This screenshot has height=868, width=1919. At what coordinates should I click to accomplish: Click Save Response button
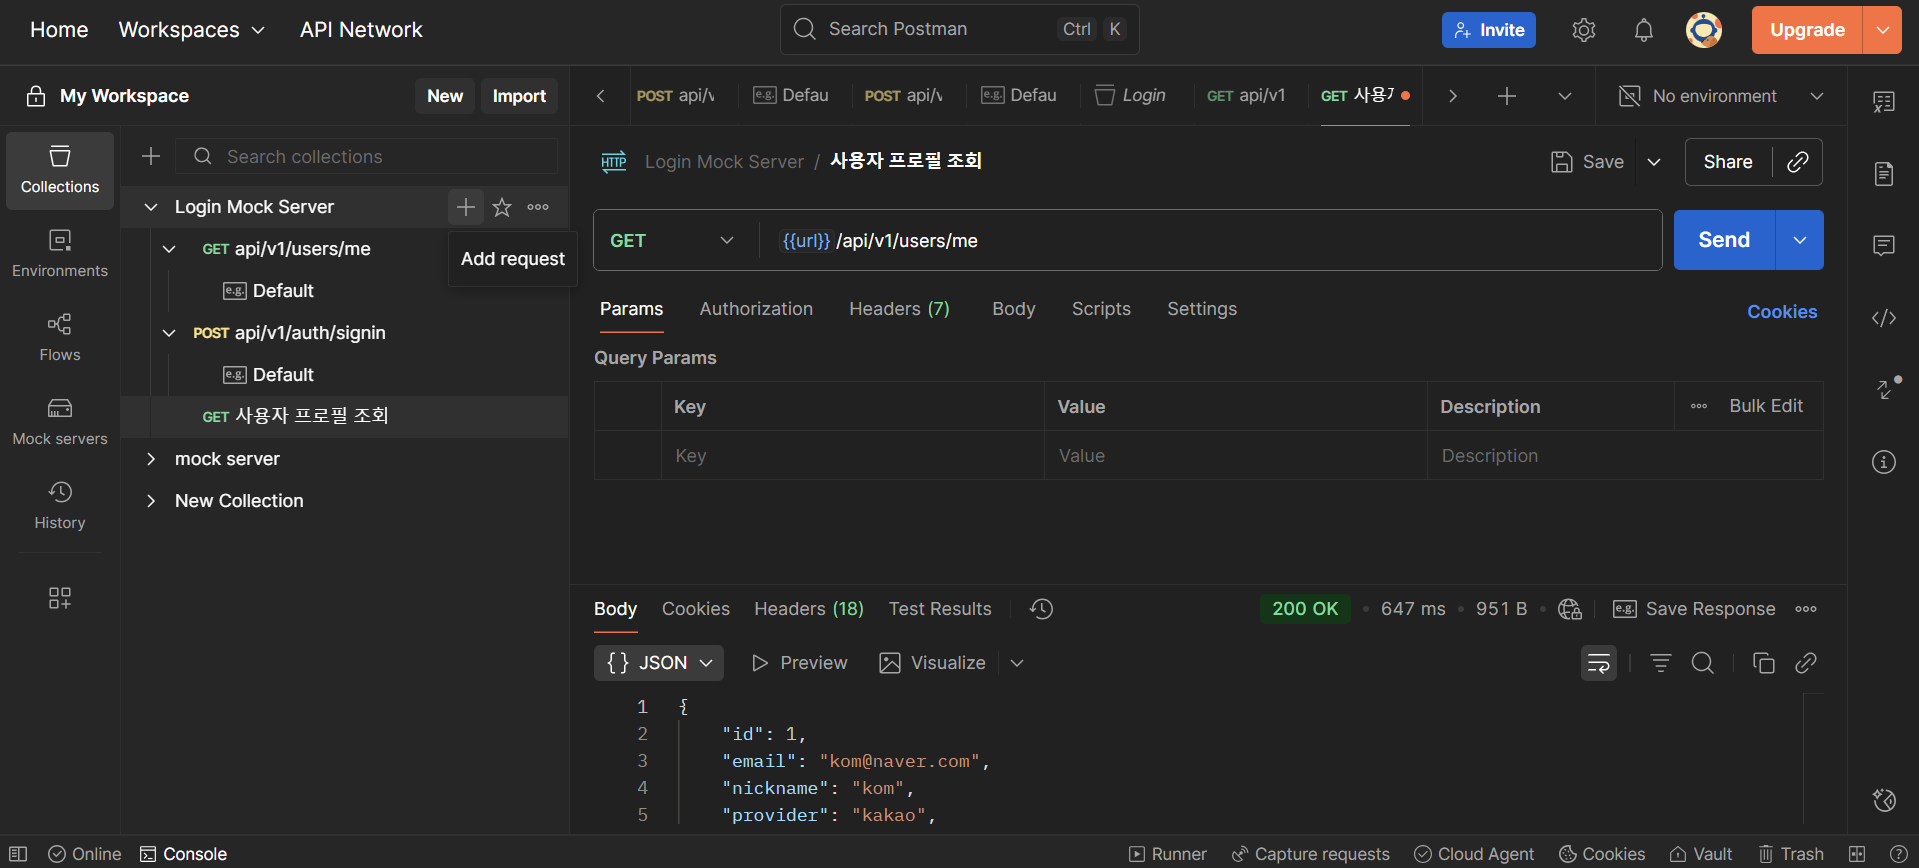[1694, 609]
